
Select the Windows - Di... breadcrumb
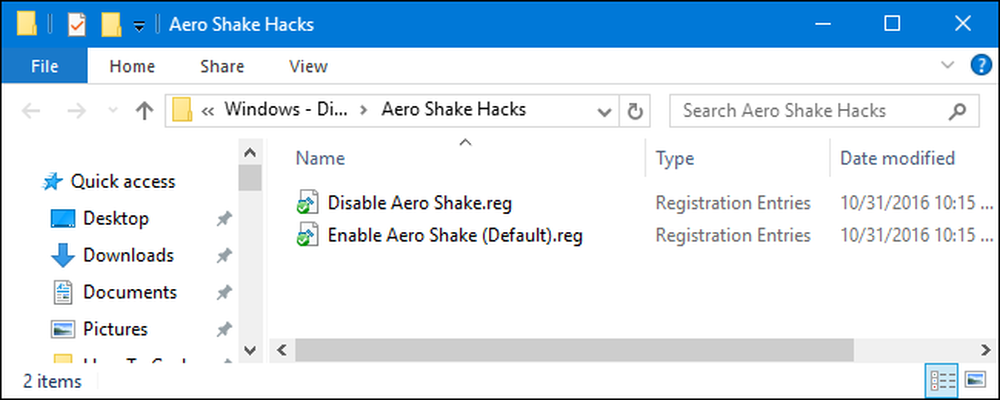(x=286, y=110)
